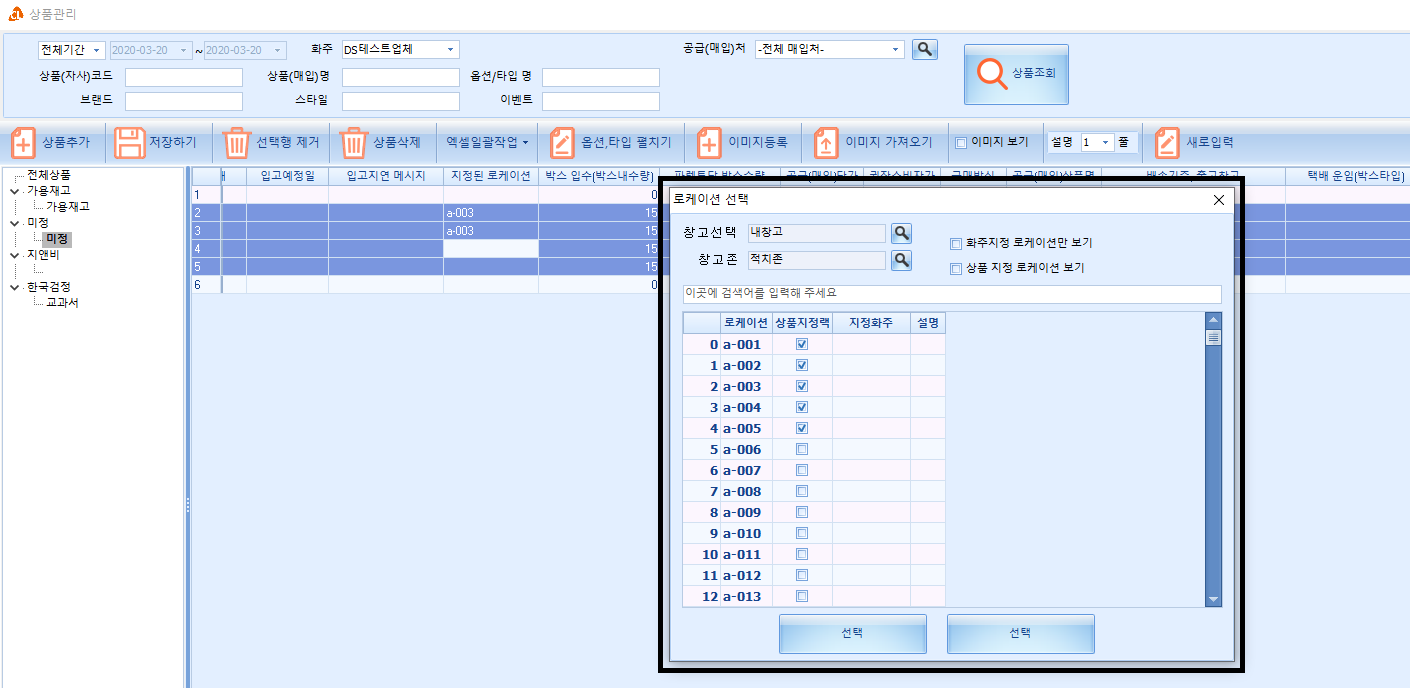Open the -전체 매입처- supplier dropdown
Screen dimensions: 1410x688
tap(896, 49)
